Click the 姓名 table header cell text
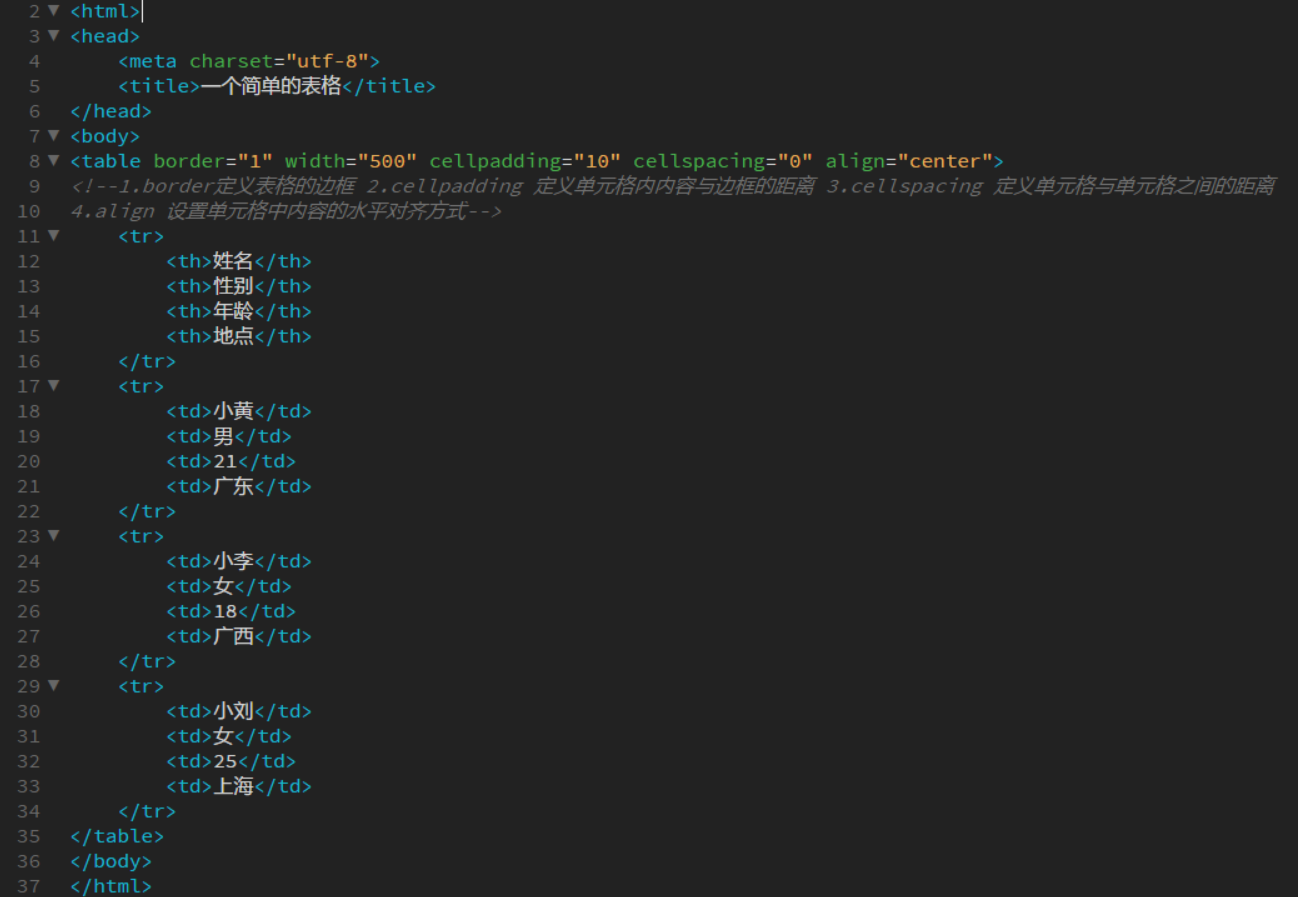The width and height of the screenshot is (1298, 897). coord(233,261)
